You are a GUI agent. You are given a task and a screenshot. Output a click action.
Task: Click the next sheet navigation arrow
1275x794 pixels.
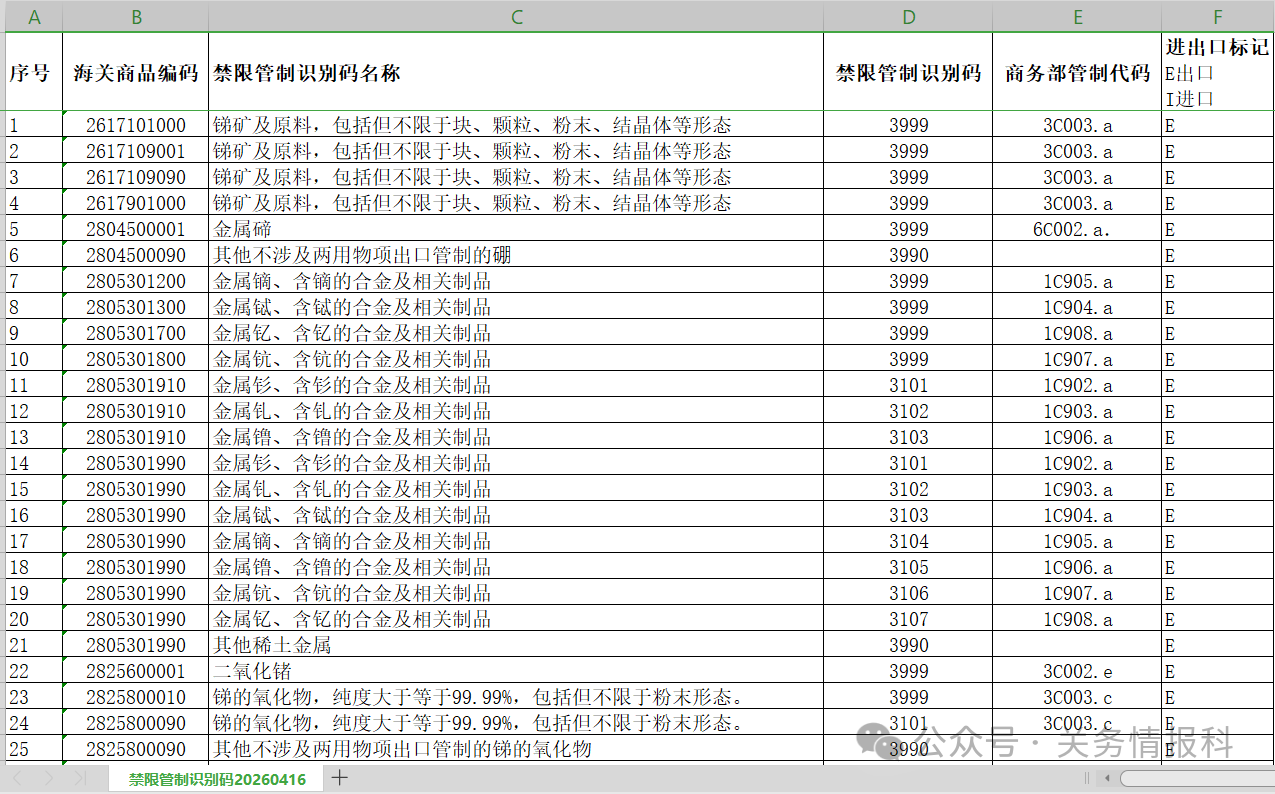(47, 778)
